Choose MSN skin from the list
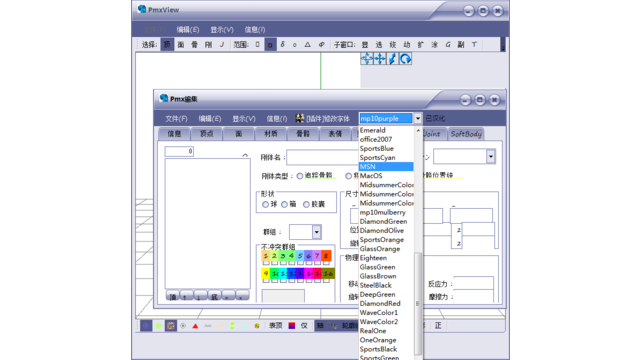 pyautogui.click(x=386, y=167)
